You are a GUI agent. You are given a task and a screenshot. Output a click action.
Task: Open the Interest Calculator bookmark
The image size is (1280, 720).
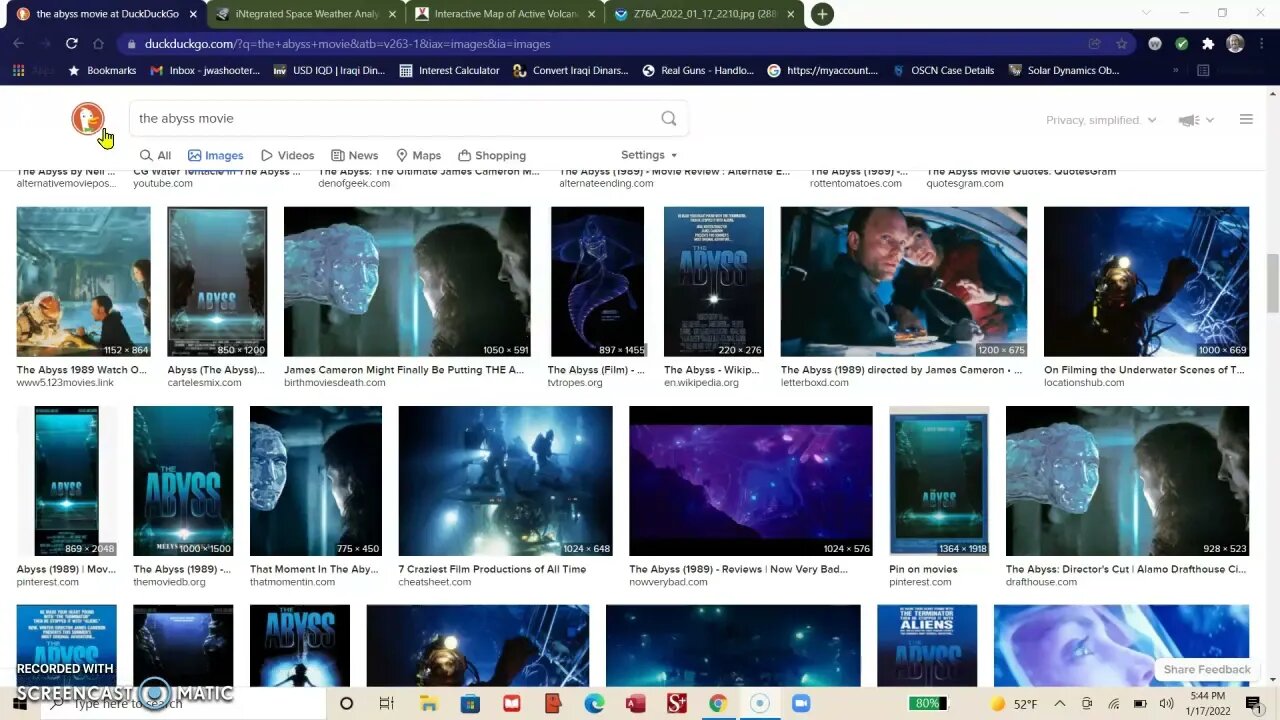pos(449,71)
